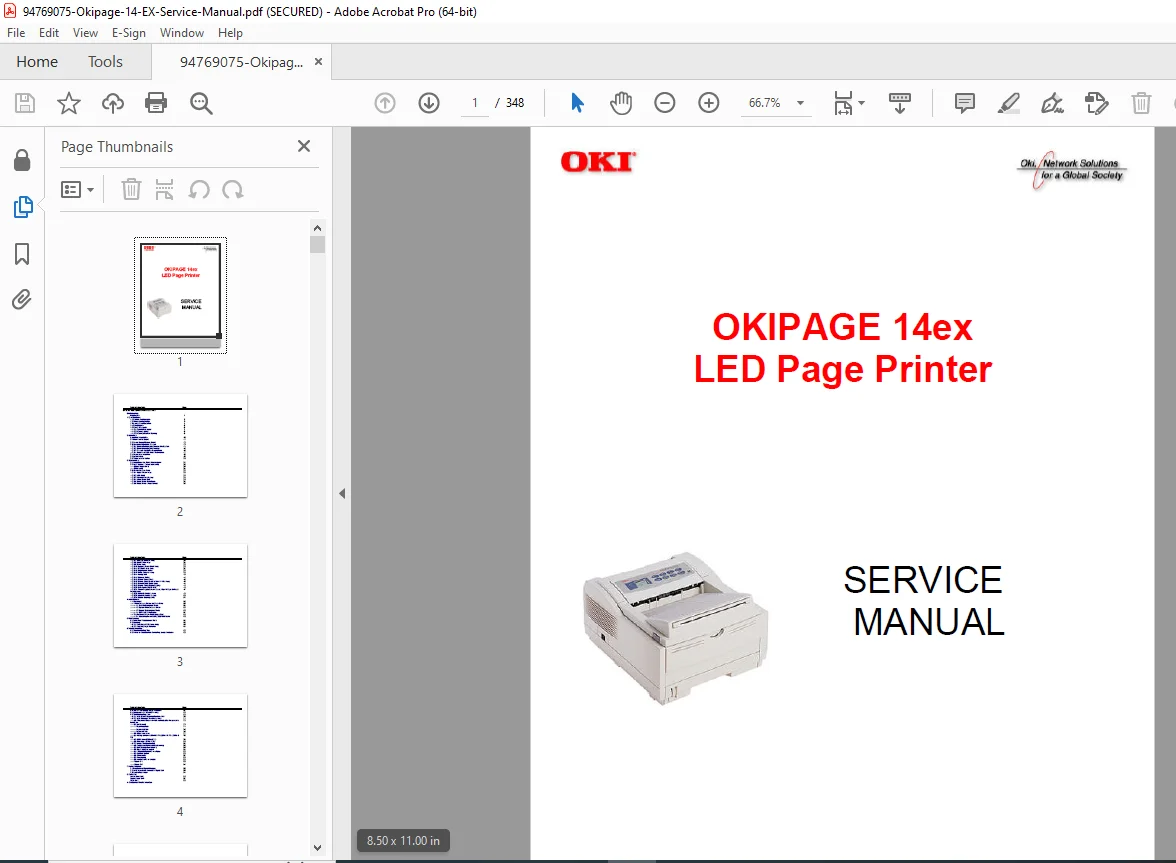The width and height of the screenshot is (1176, 863).
Task: Zoom out with minus button
Action: 664,103
